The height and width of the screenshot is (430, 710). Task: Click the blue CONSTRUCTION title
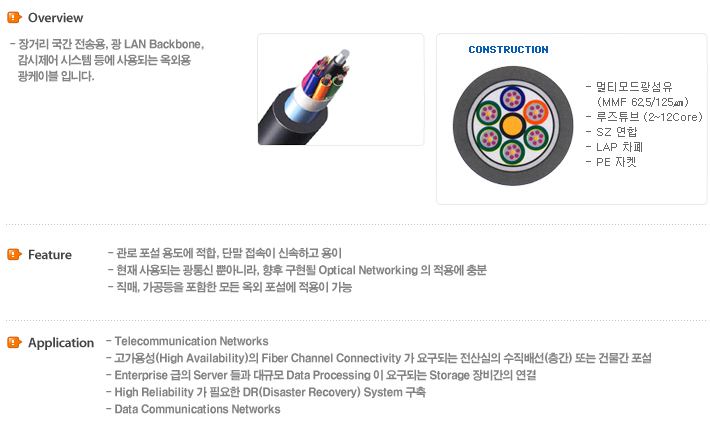point(508,49)
